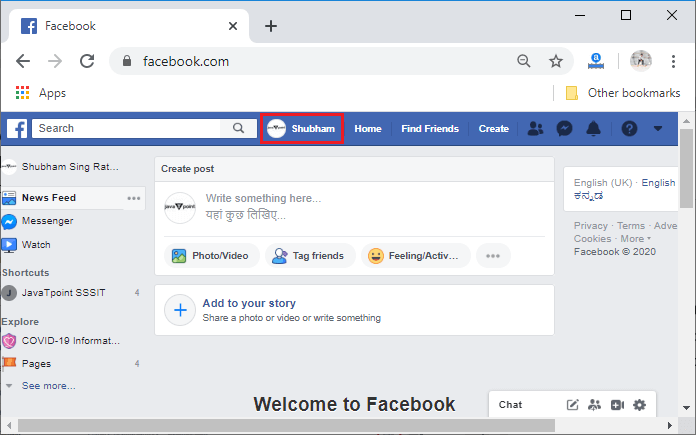
Task: Switch language to Kannada link
Action: [x=588, y=196]
